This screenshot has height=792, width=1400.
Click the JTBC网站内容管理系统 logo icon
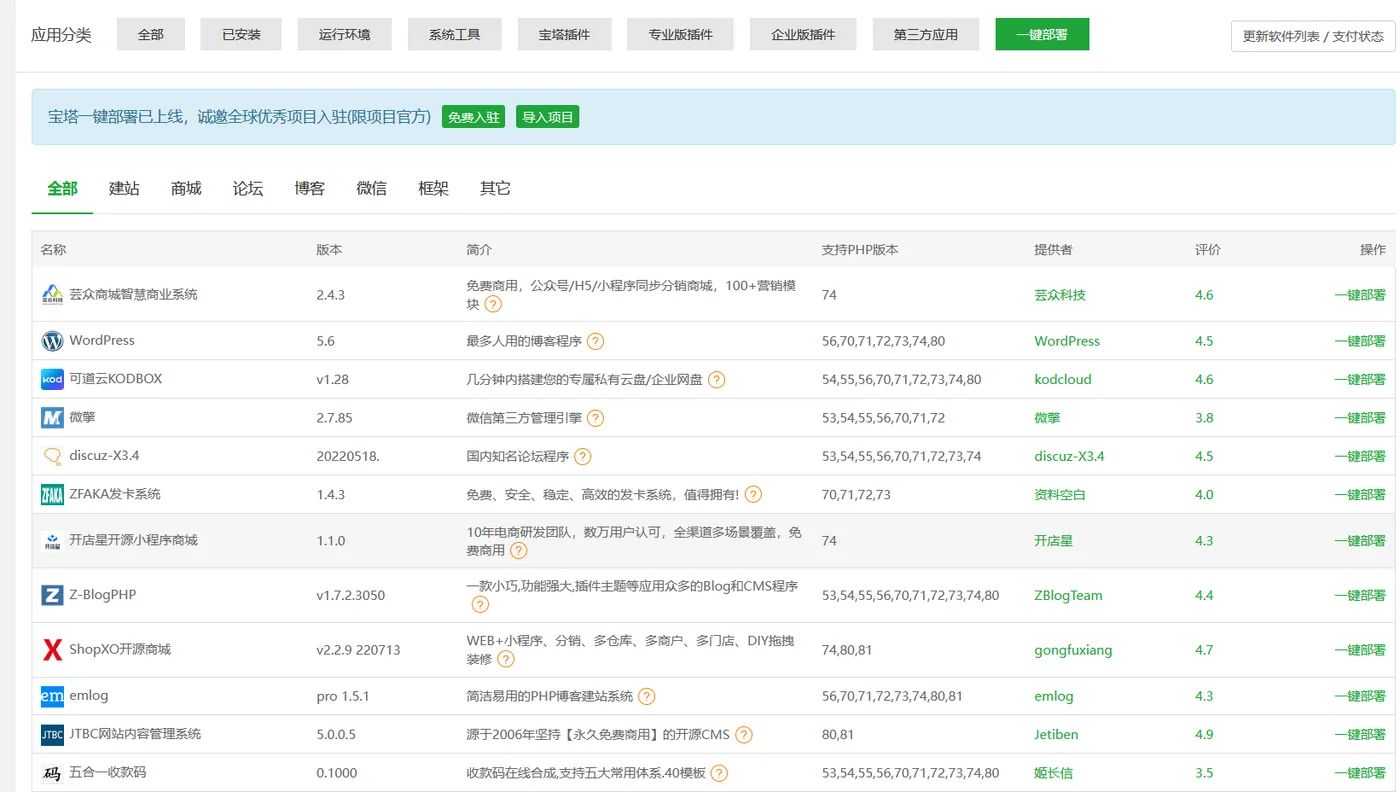click(52, 734)
